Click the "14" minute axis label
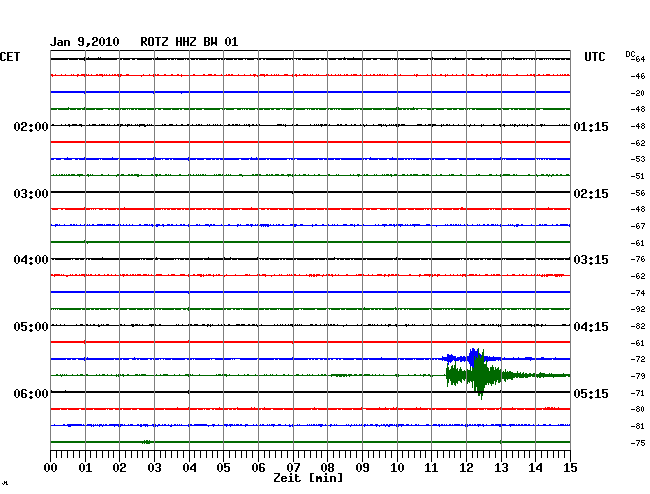The width and height of the screenshot is (650, 494). click(x=535, y=468)
